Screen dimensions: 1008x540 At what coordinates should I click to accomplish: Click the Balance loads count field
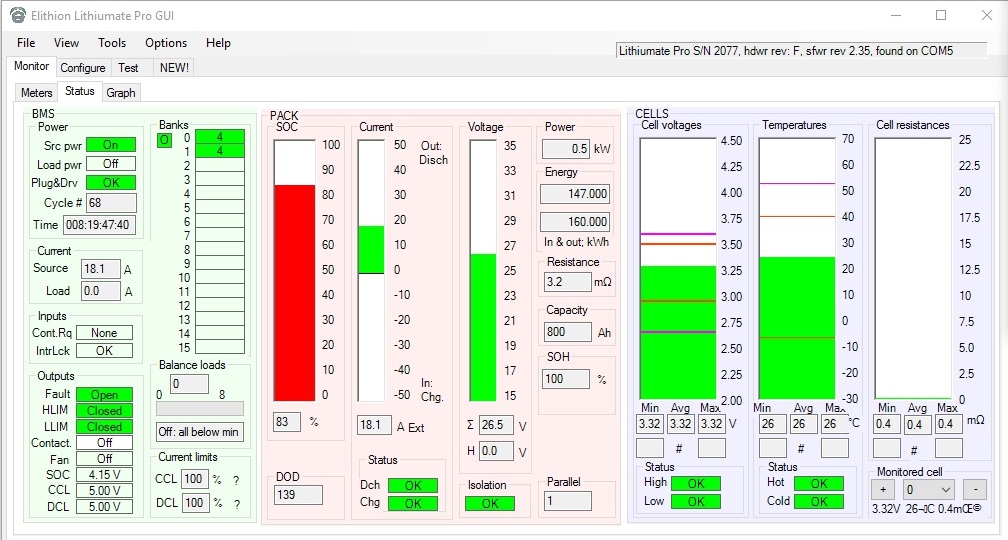[x=189, y=384]
